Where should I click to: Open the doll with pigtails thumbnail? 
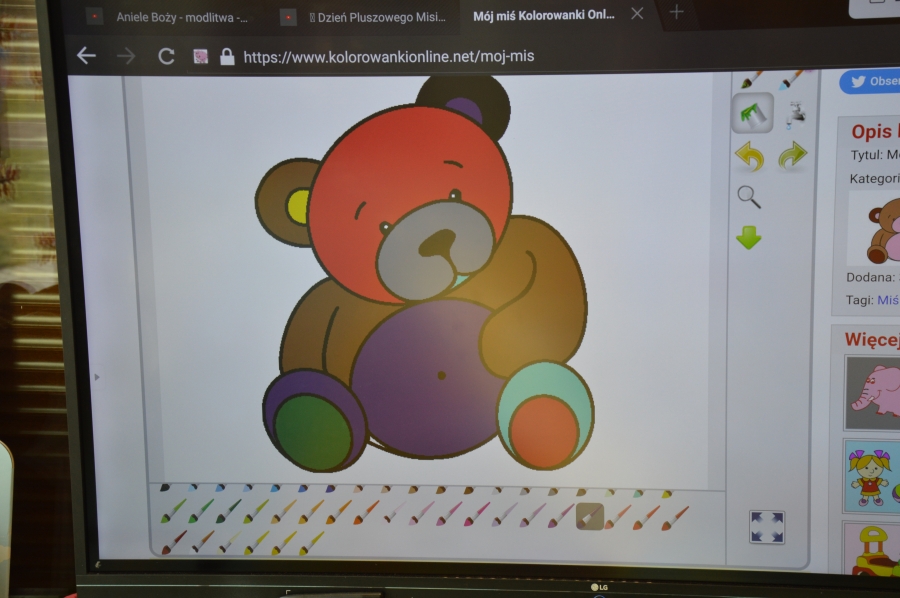point(874,476)
